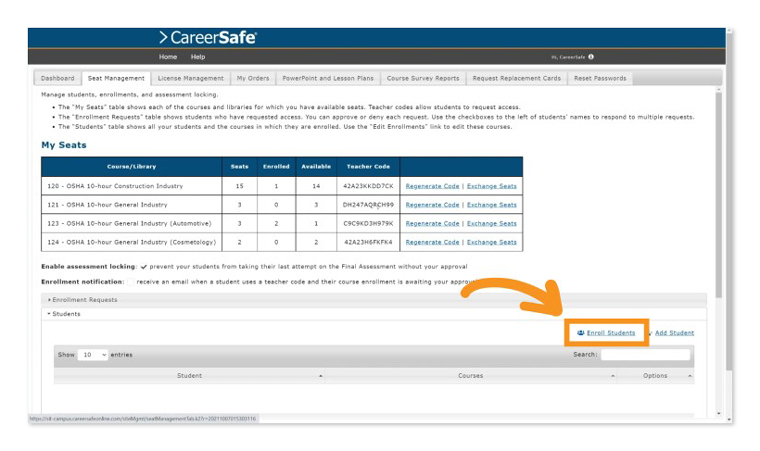The width and height of the screenshot is (760, 451).
Task: Click row 123 OSHA General Industry (Automotive)
Action: click(282, 224)
